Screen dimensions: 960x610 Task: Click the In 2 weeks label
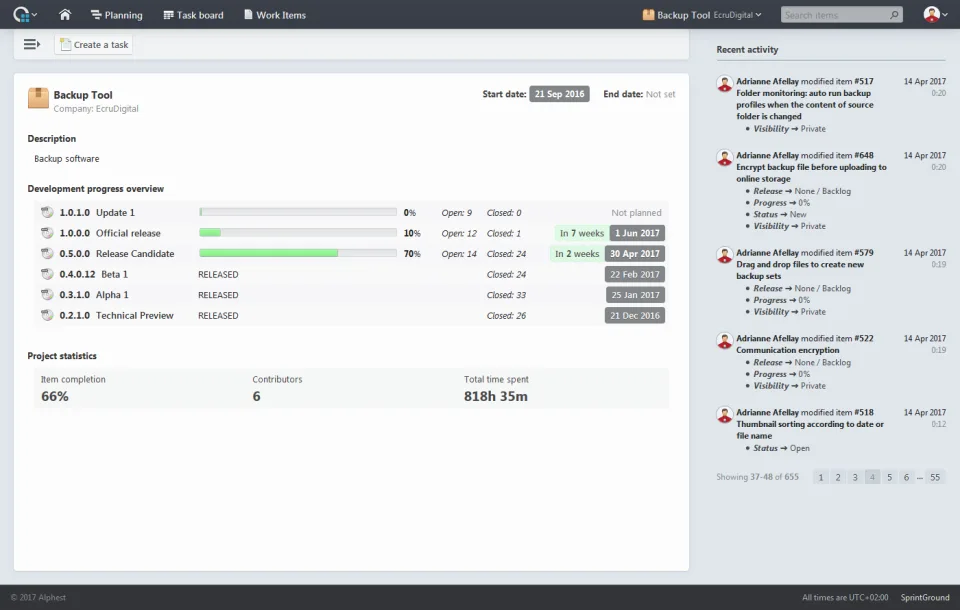pyautogui.click(x=577, y=254)
